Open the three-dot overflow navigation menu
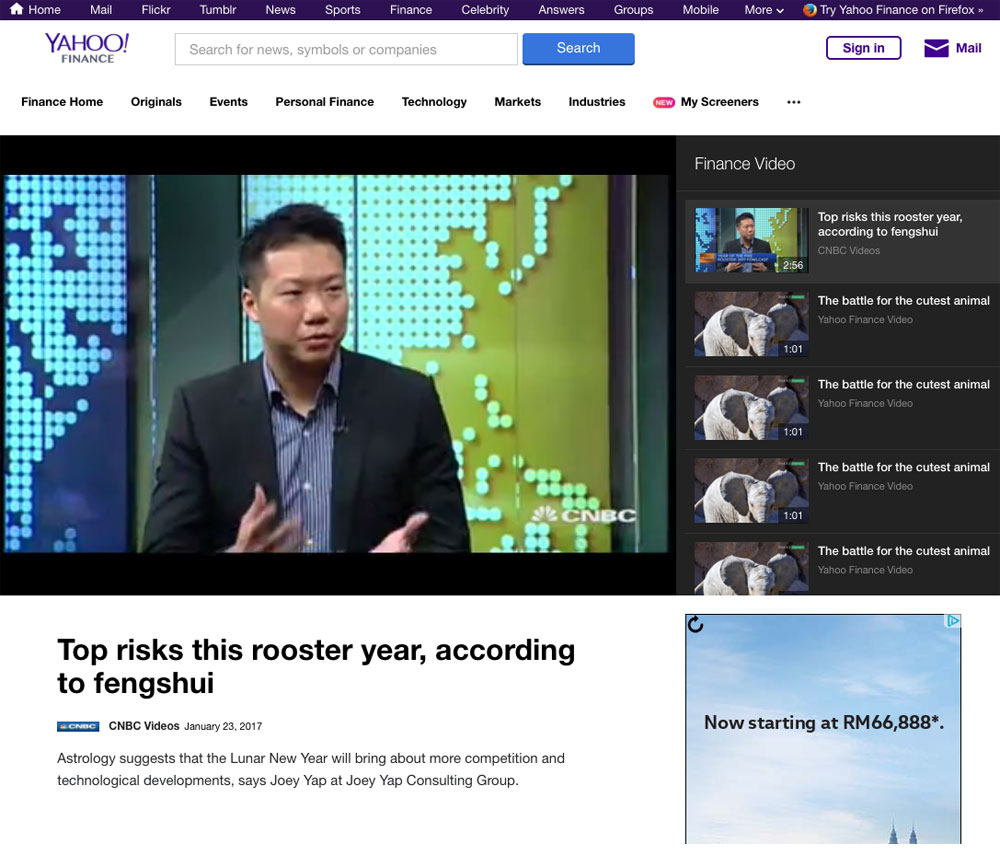The width and height of the screenshot is (1000, 855). [794, 102]
